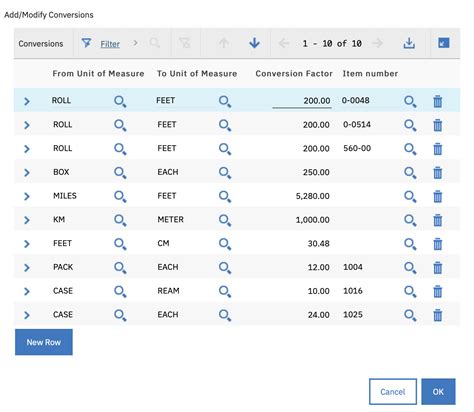Edit the 30.48 conversion factor
This screenshot has width=474, height=412.
319,244
